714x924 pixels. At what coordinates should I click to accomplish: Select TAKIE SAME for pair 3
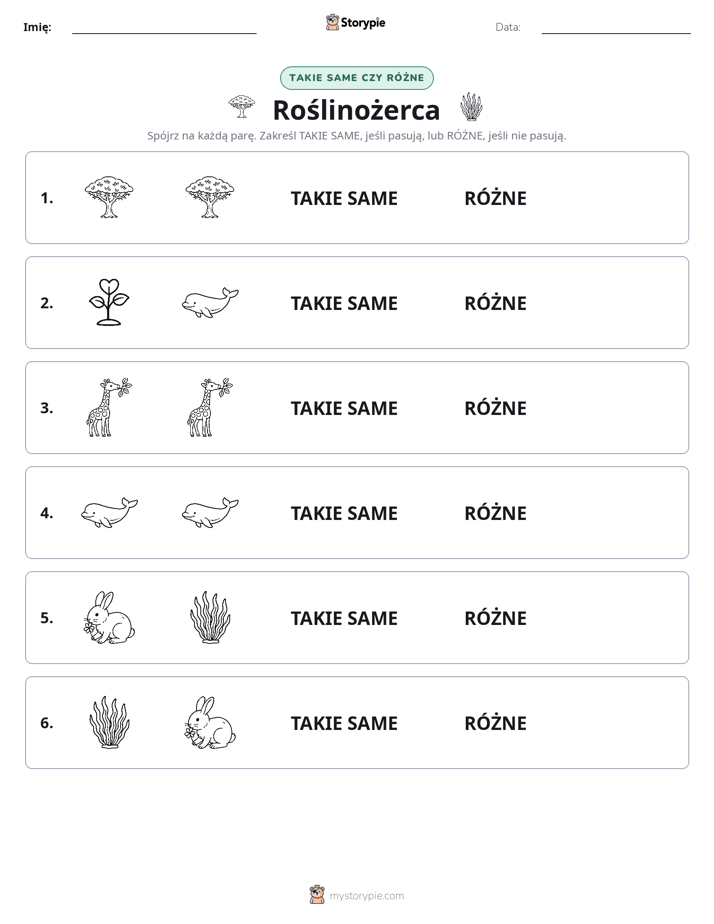[x=344, y=408]
